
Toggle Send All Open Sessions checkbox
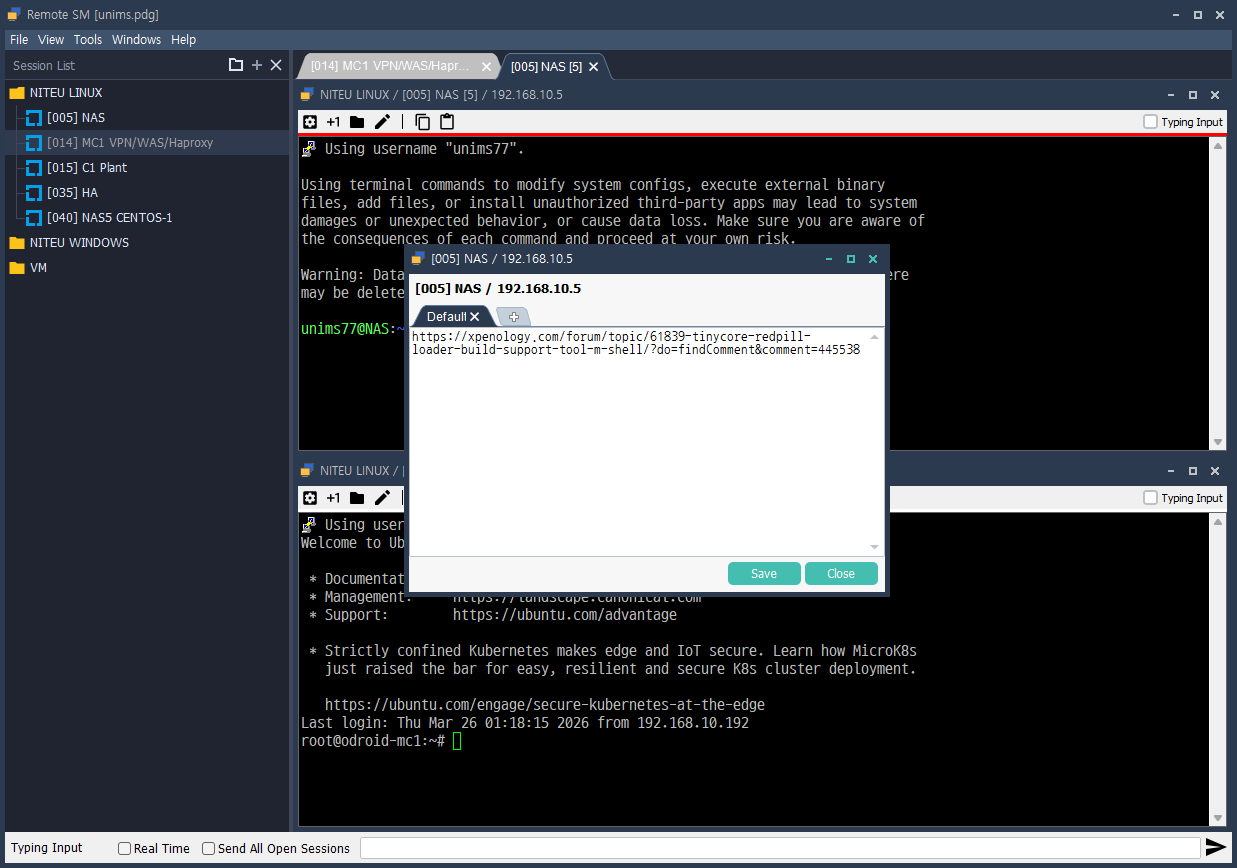(x=209, y=849)
